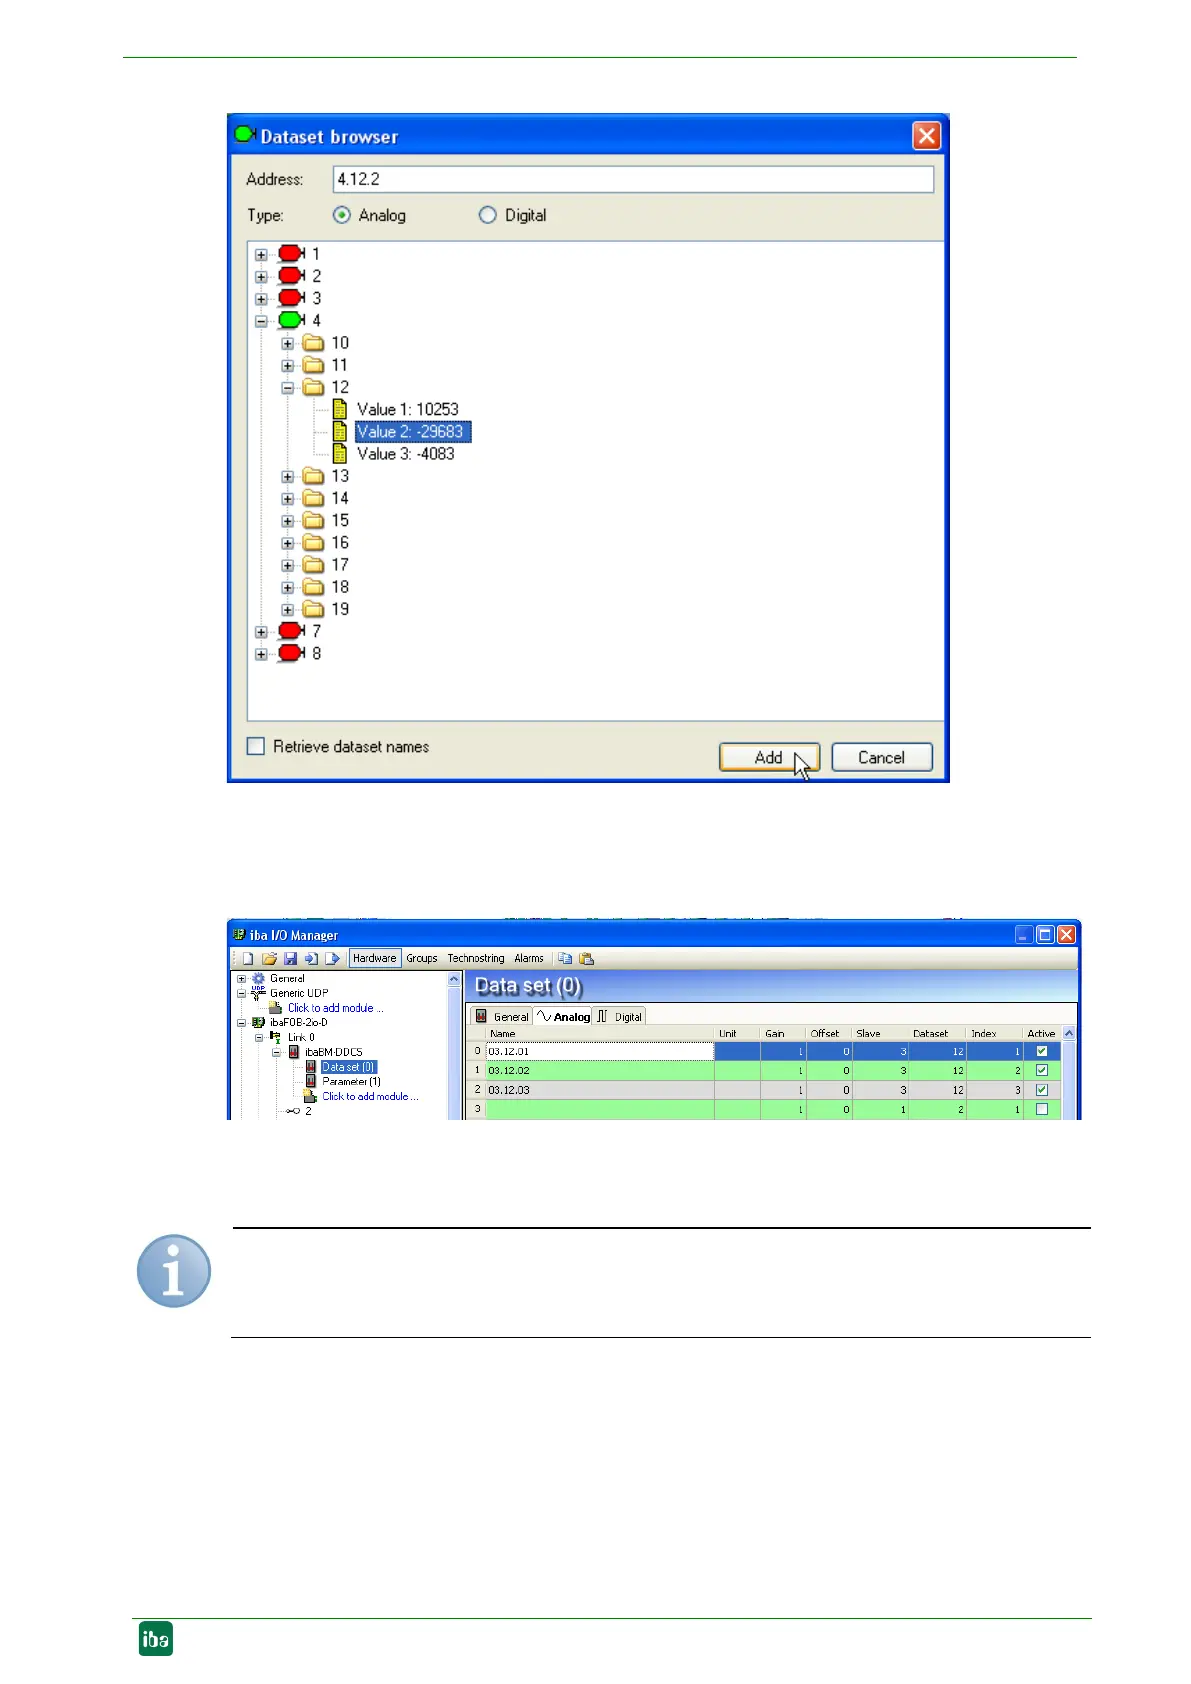
Task: Expand node 8 in Dataset browser
Action: (261, 654)
